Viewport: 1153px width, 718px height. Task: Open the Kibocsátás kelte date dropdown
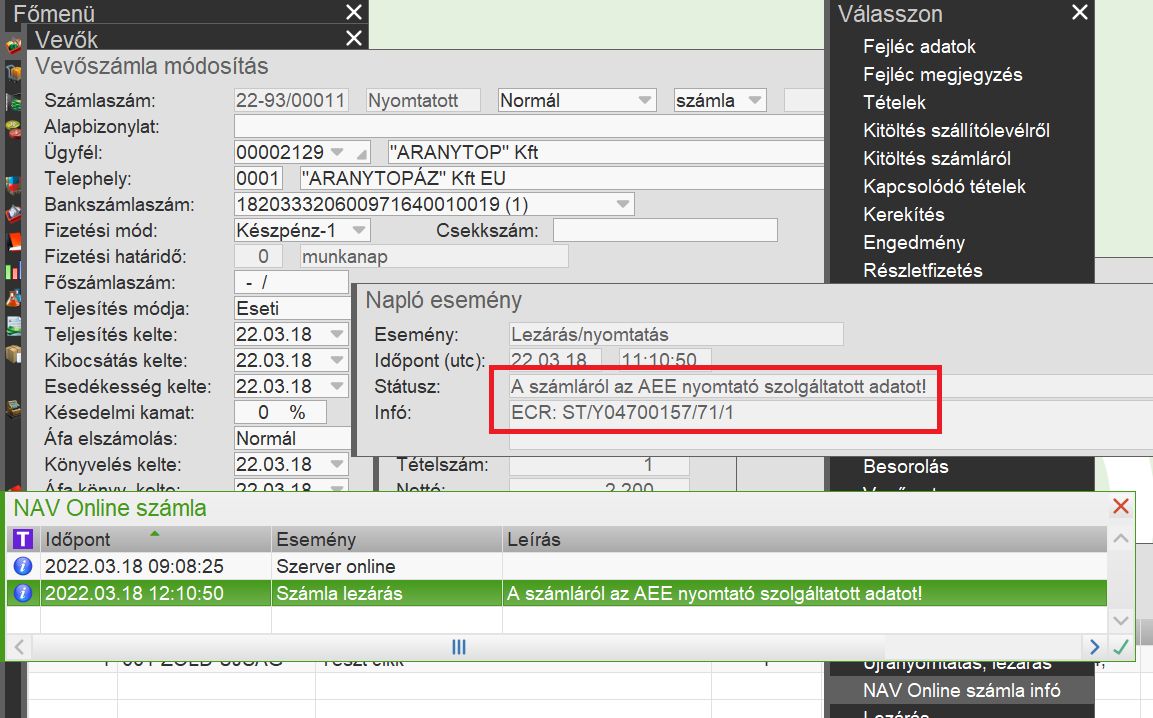pos(337,360)
